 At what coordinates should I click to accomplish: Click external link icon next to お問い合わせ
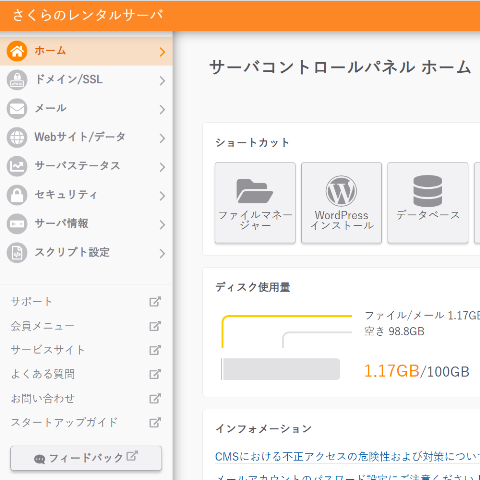click(x=155, y=398)
